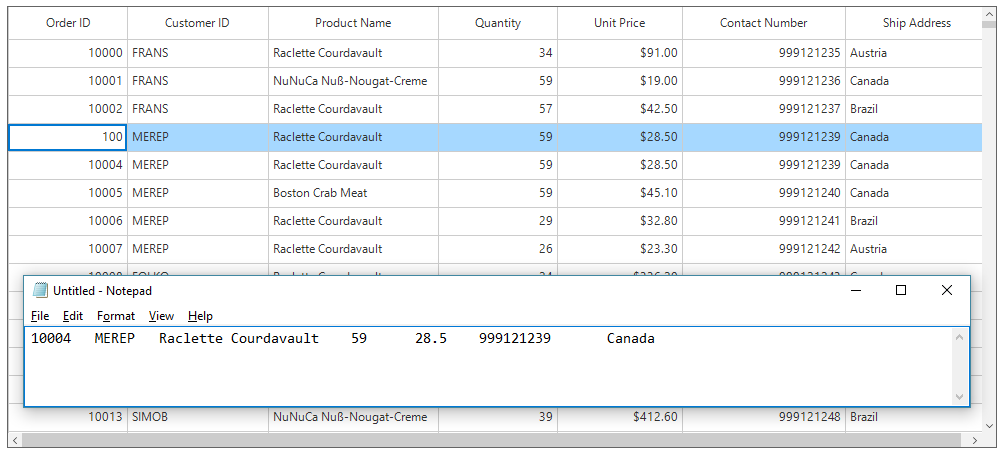1001x449 pixels.
Task: Click quantity 34 cell in row 10000
Action: [x=497, y=53]
